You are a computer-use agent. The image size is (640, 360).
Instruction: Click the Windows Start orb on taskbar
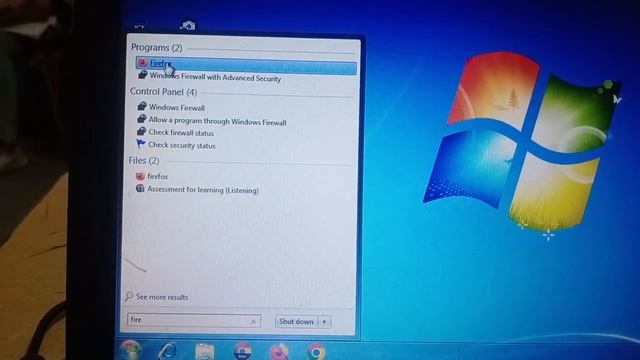pos(130,350)
